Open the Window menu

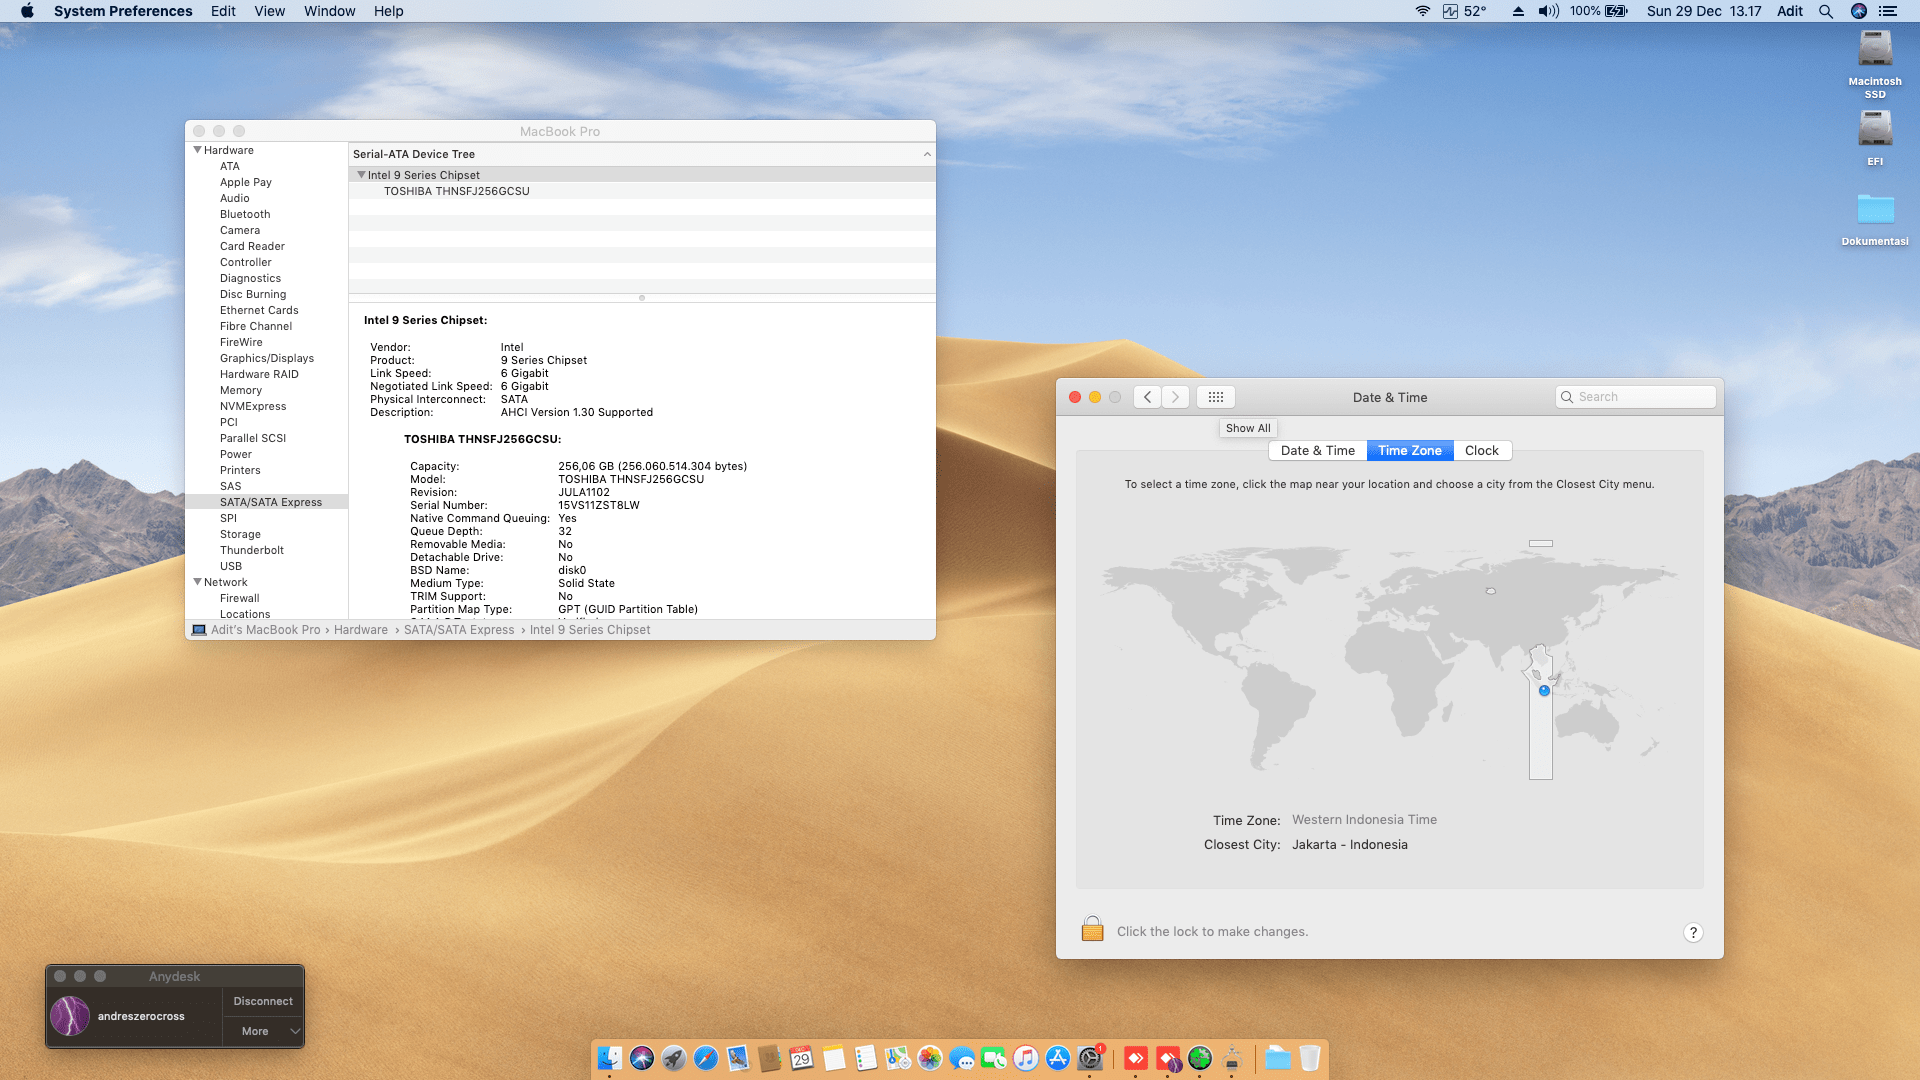tap(329, 11)
